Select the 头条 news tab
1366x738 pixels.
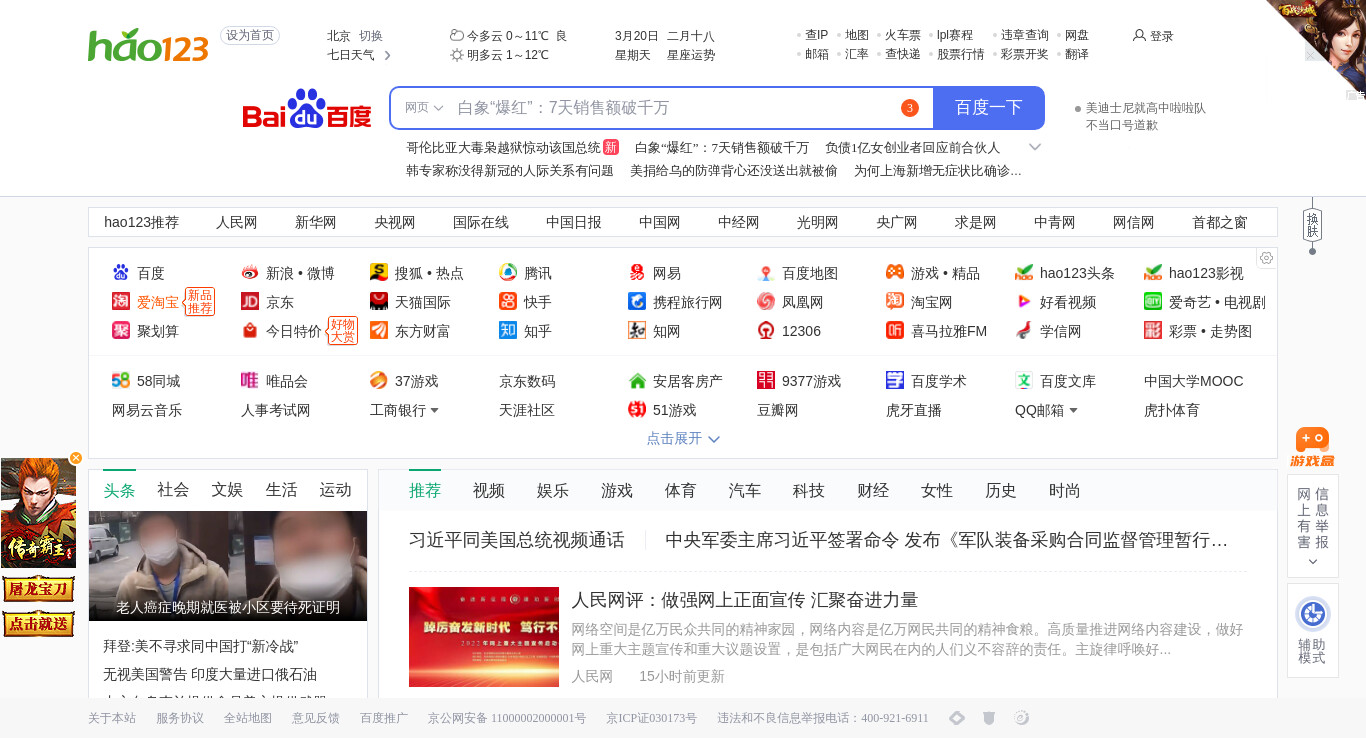point(119,490)
